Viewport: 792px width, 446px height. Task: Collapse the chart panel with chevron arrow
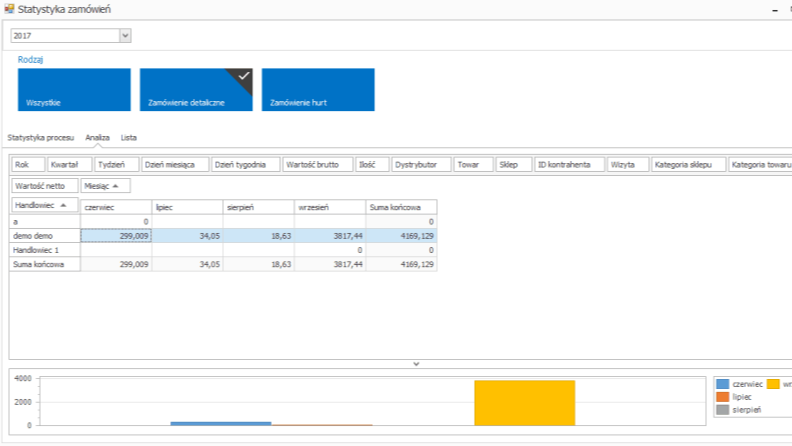(416, 364)
